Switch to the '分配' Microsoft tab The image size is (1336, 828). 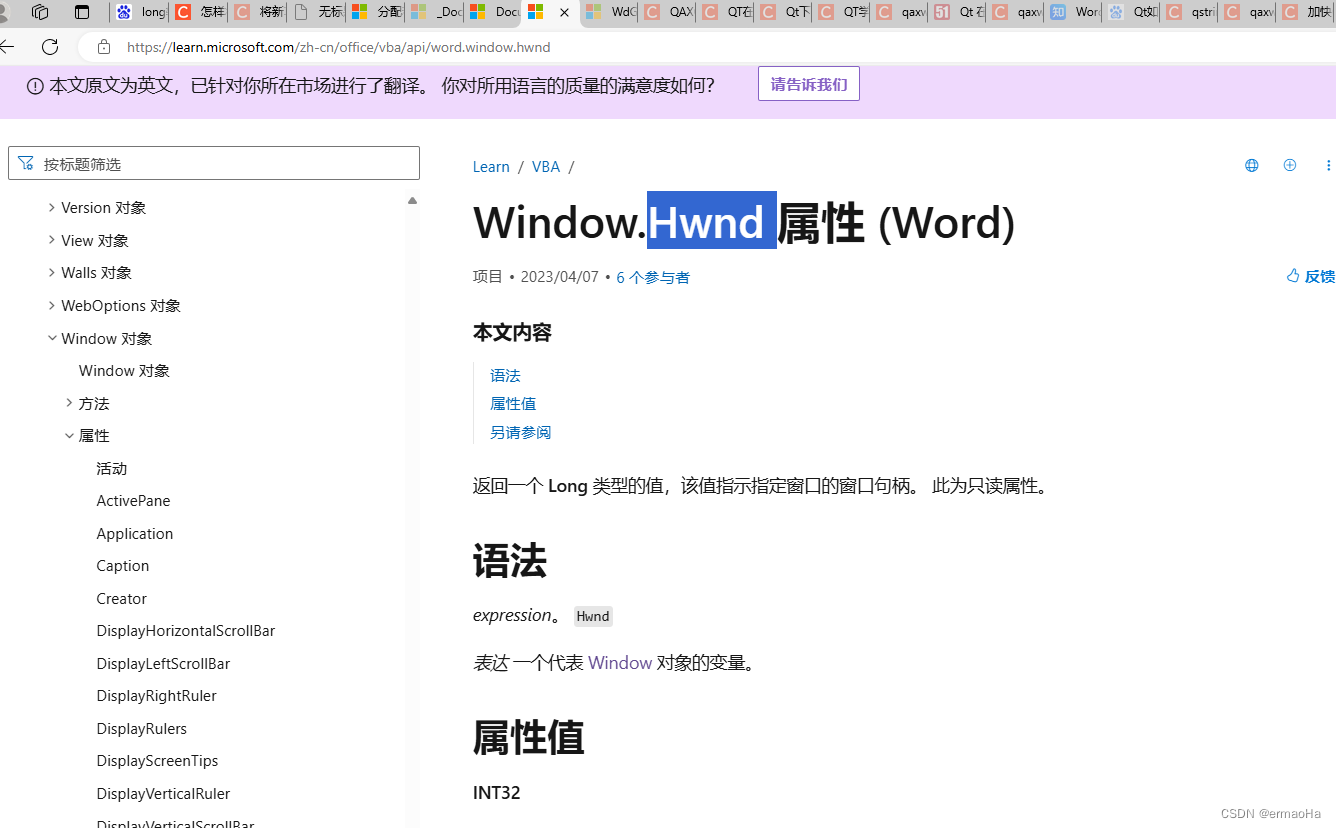coord(376,12)
